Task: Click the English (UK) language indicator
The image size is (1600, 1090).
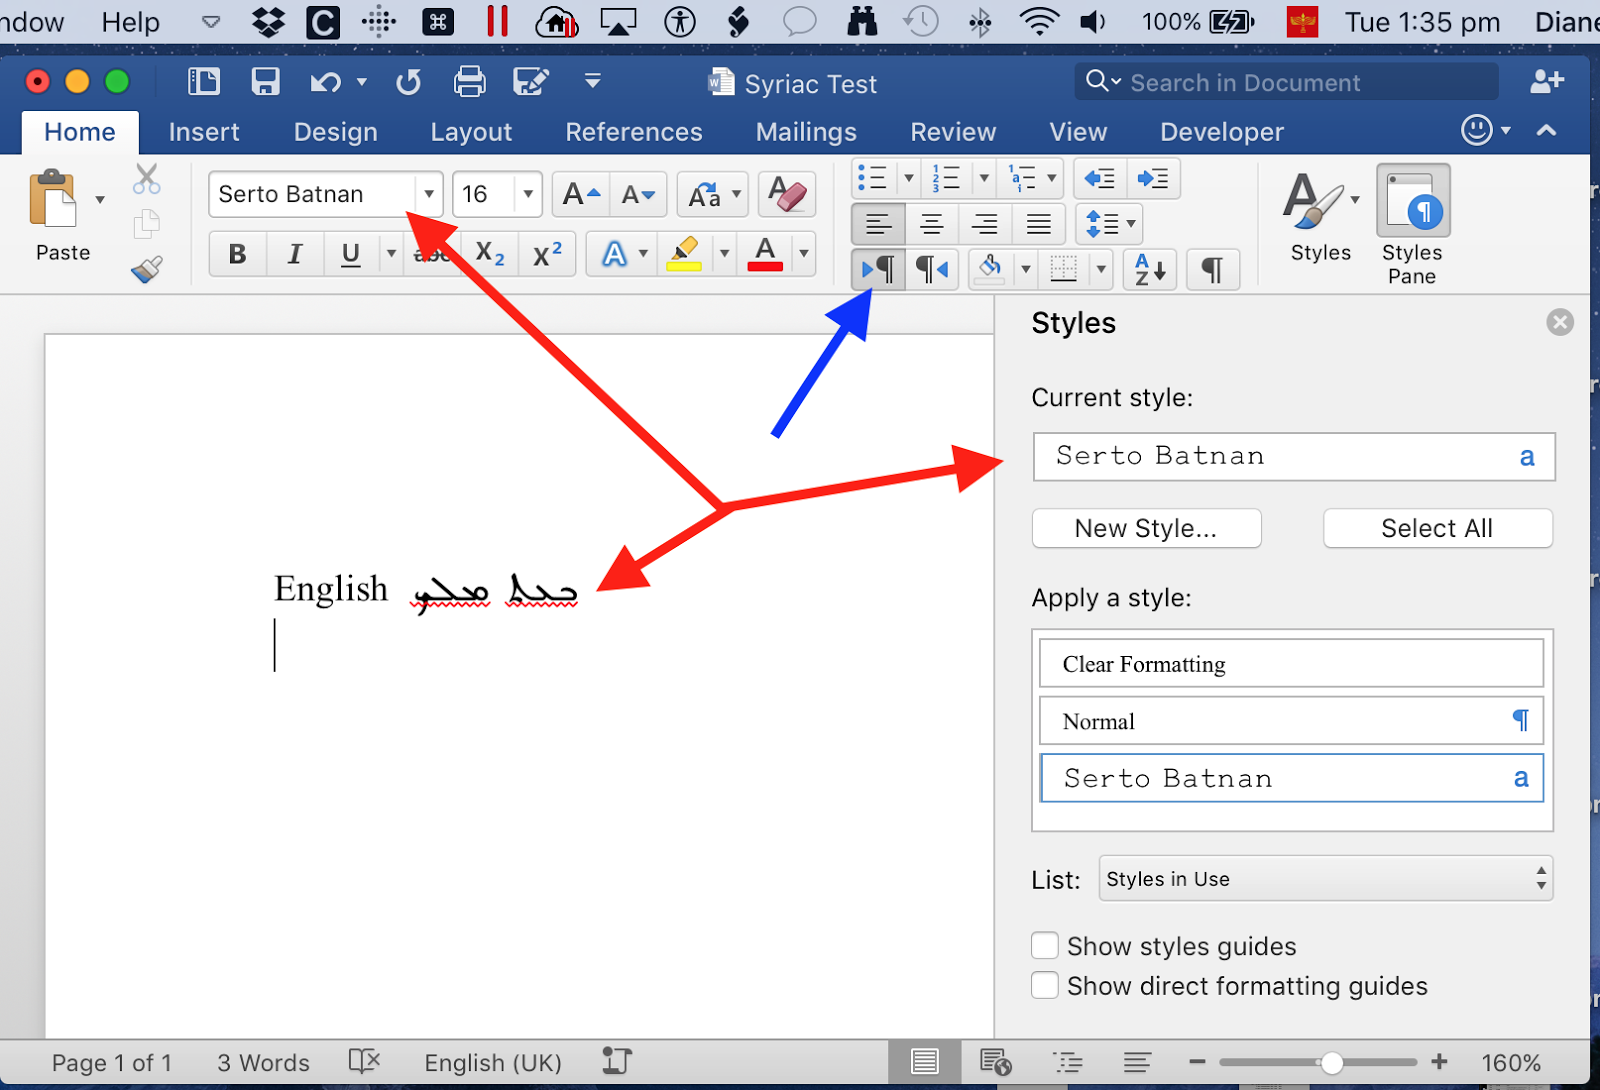Action: (x=493, y=1062)
